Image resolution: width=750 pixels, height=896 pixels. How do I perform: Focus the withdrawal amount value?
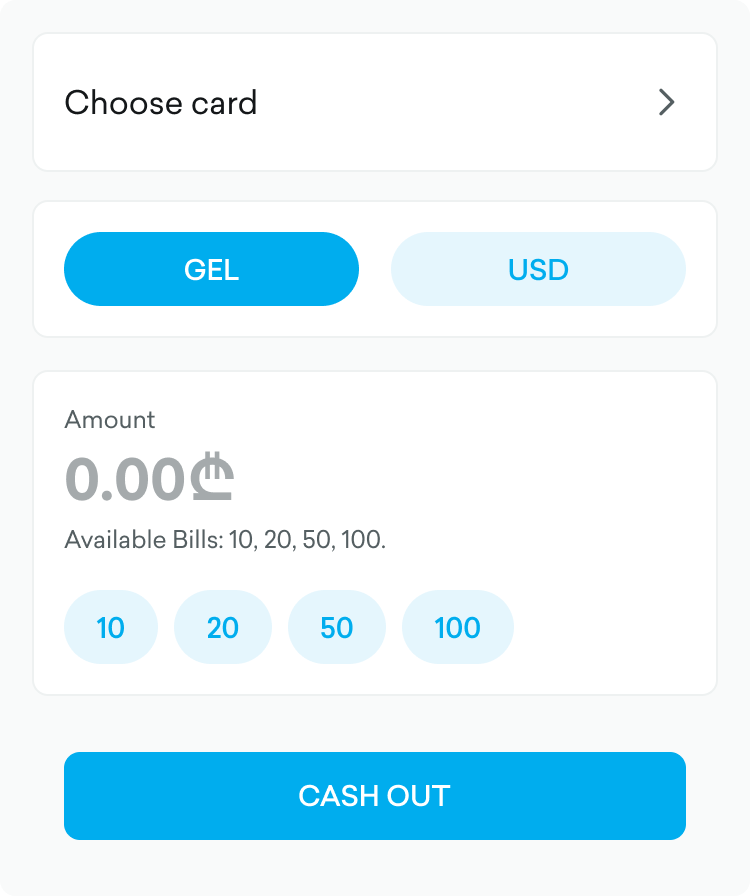pos(126,480)
